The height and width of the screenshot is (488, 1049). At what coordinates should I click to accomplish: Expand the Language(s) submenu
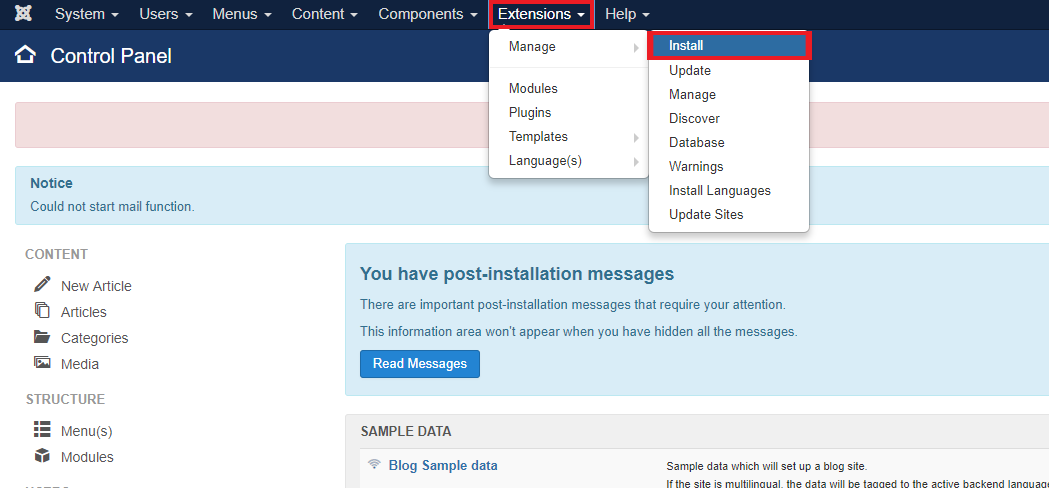pos(569,161)
